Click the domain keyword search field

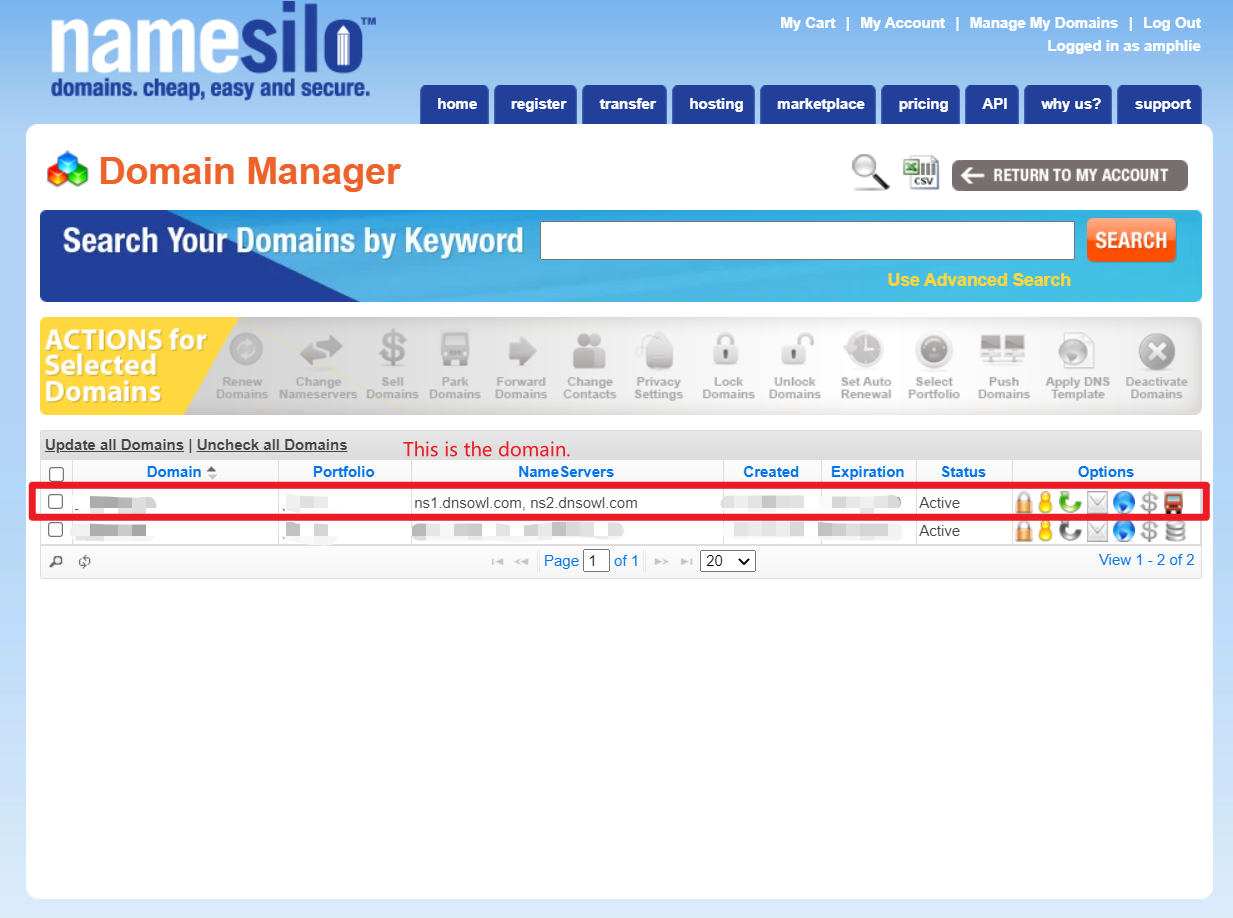point(807,240)
